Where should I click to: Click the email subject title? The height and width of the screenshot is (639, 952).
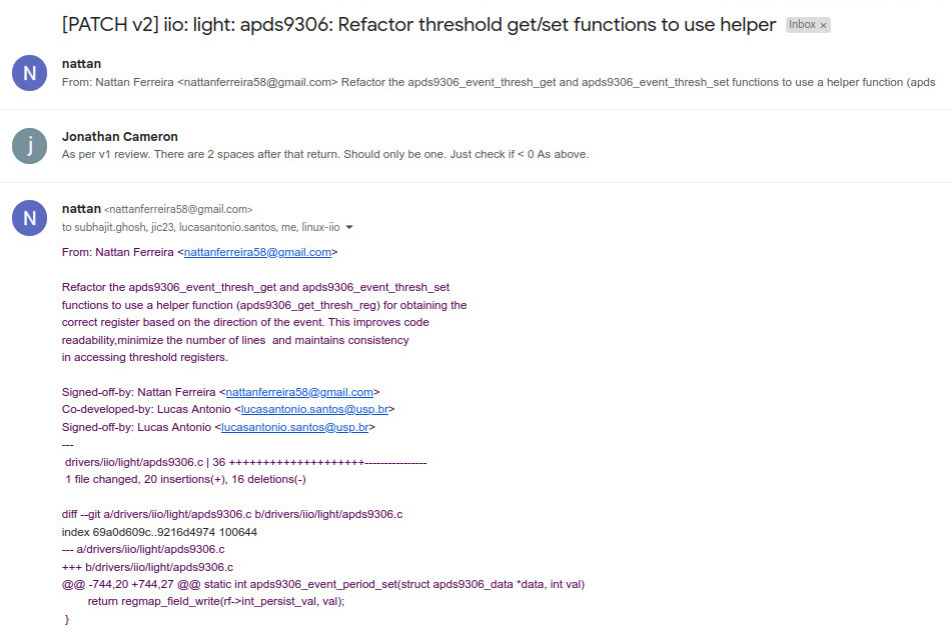(419, 25)
